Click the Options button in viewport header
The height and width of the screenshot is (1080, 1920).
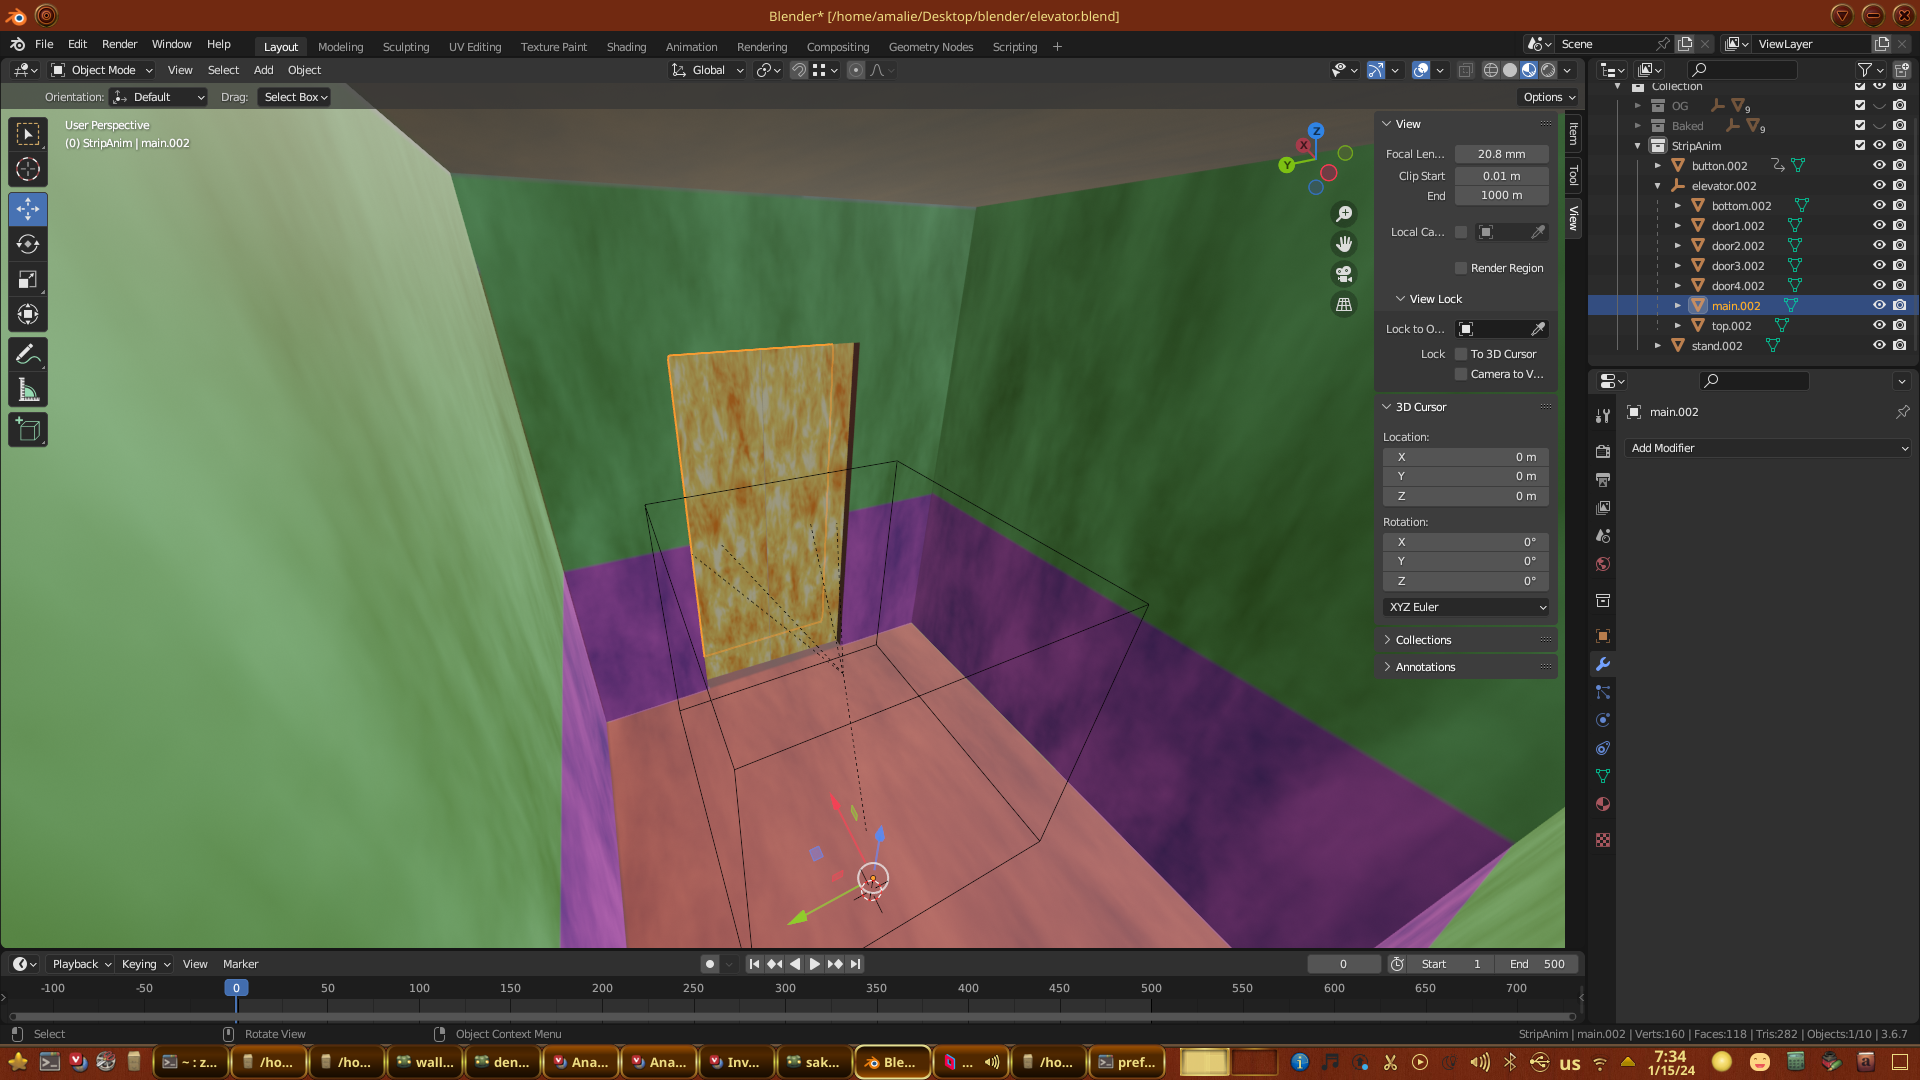[x=1548, y=97]
